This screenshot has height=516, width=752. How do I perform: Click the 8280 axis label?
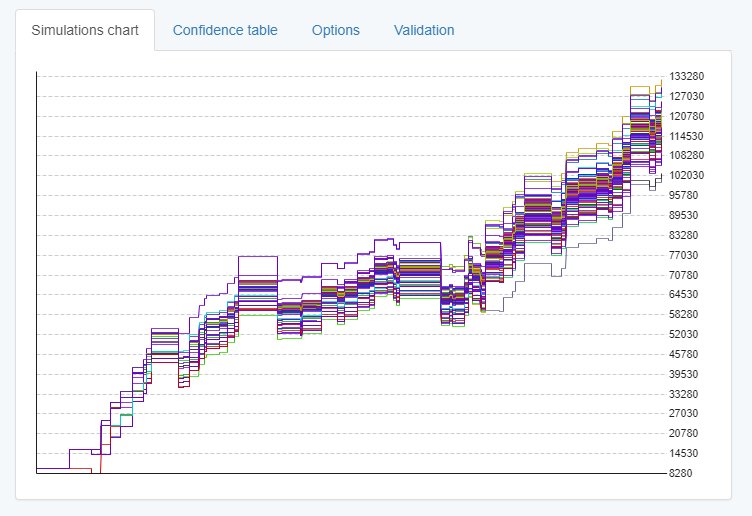click(681, 473)
